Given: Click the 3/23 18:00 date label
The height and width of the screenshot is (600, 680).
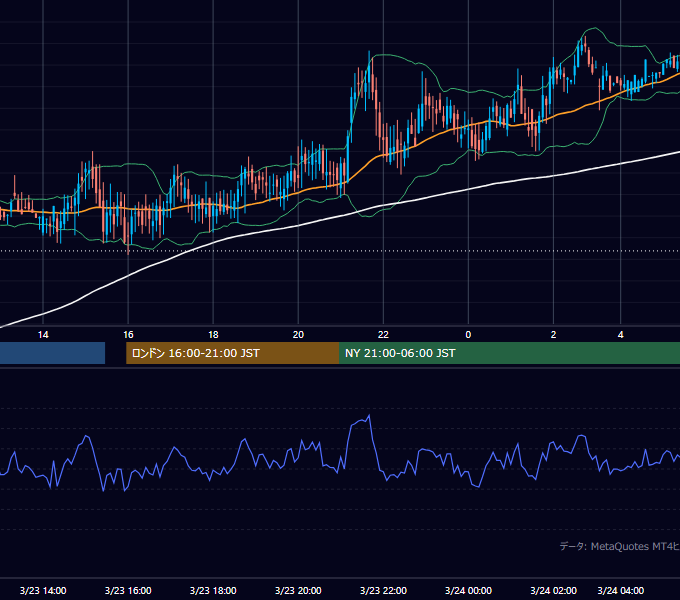Looking at the screenshot, I should point(213,590).
